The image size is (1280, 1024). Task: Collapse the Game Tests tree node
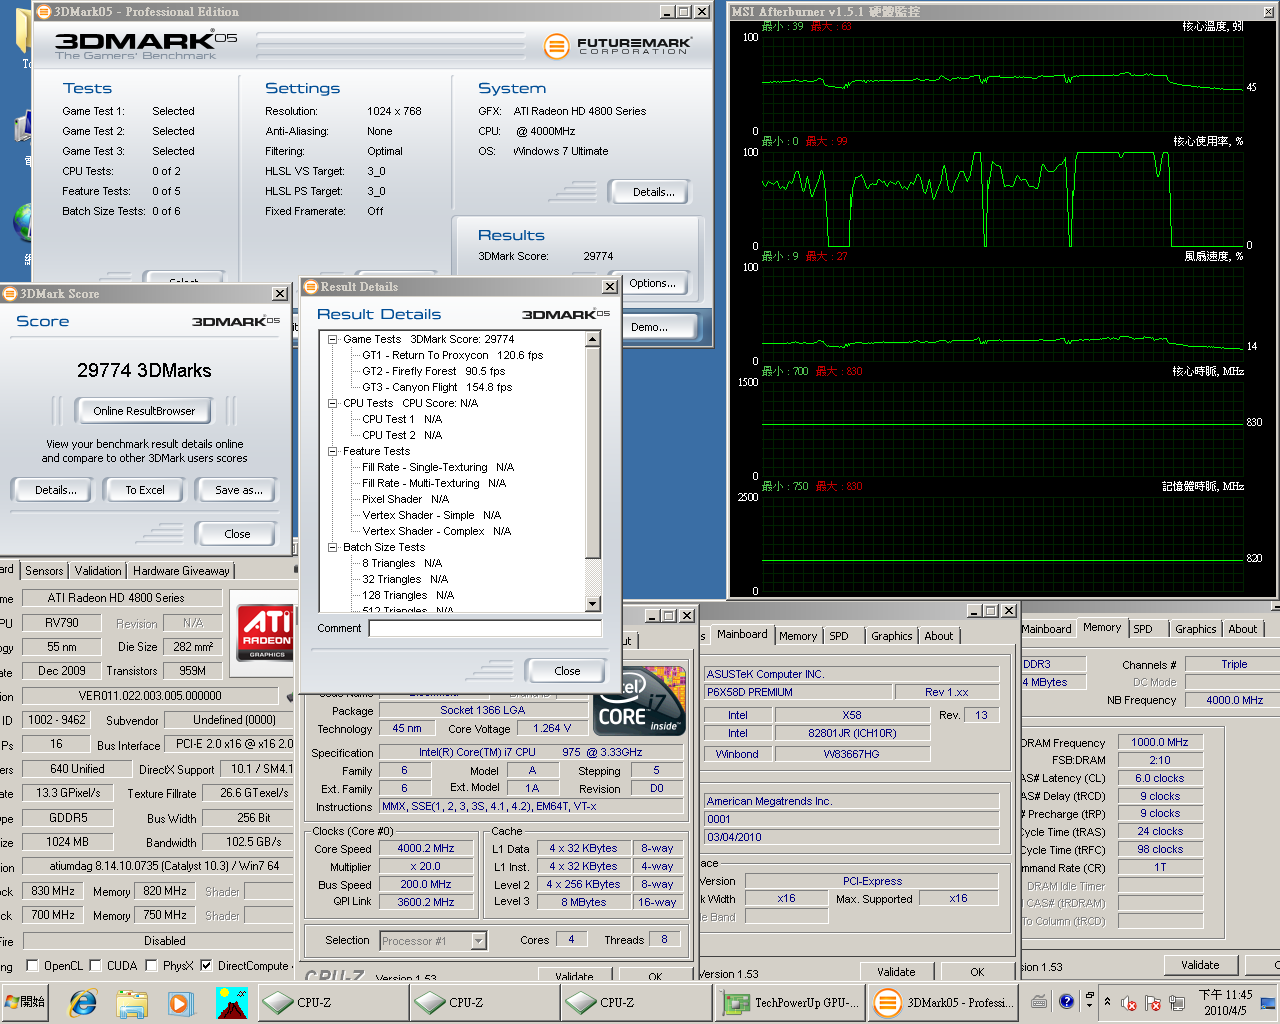(x=333, y=339)
